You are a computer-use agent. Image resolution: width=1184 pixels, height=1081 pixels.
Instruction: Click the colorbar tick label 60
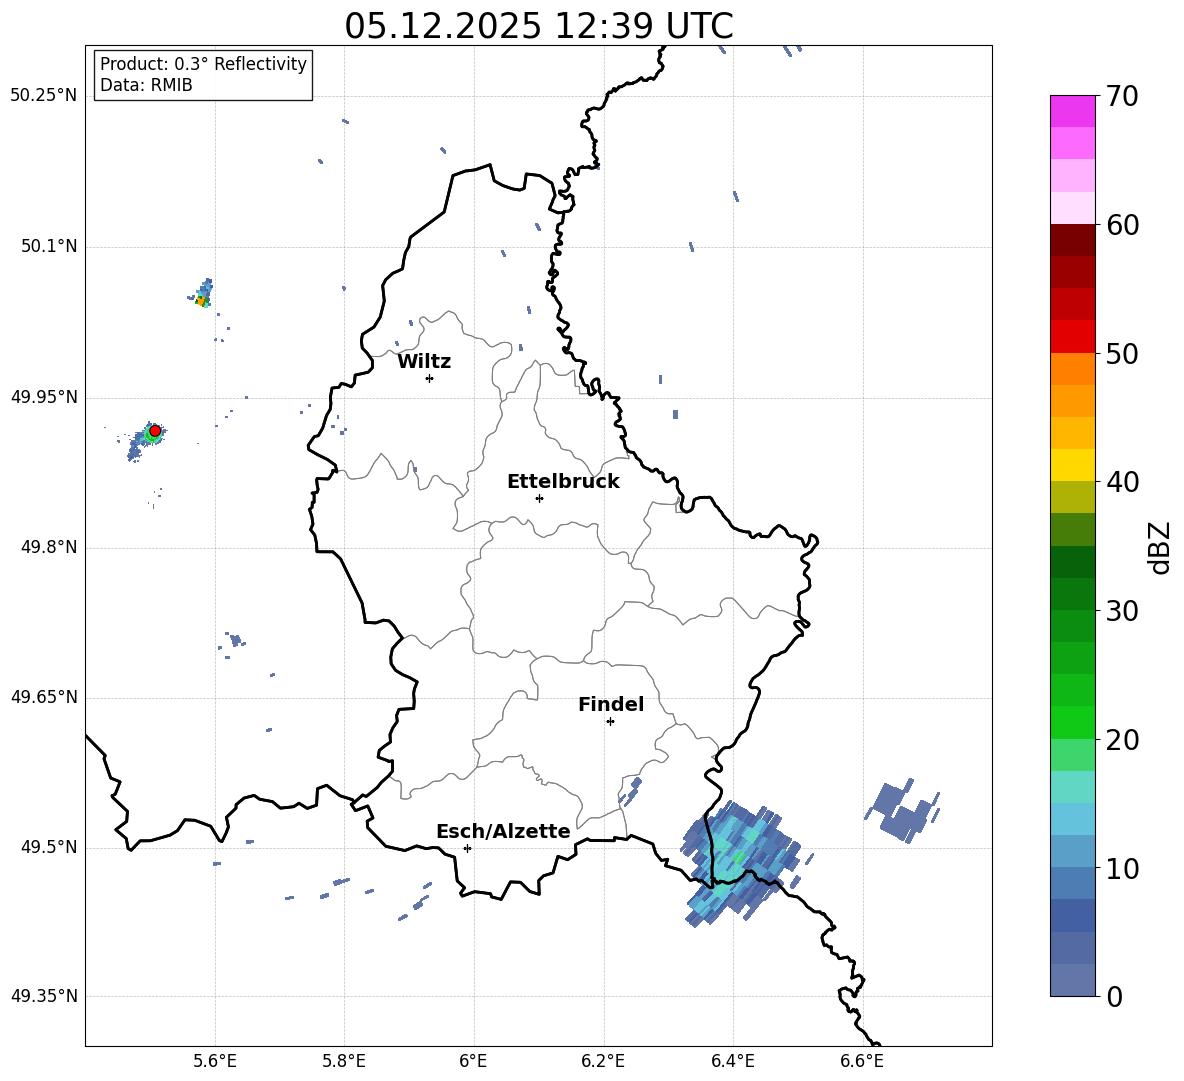1122,225
